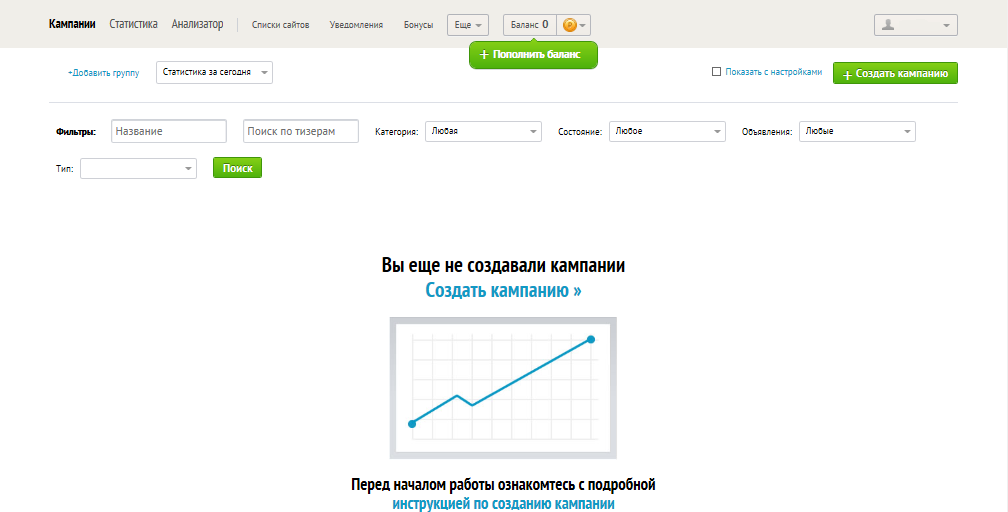Enable the 'Показать с настройками' checkbox
The image size is (1008, 512).
[x=716, y=72]
